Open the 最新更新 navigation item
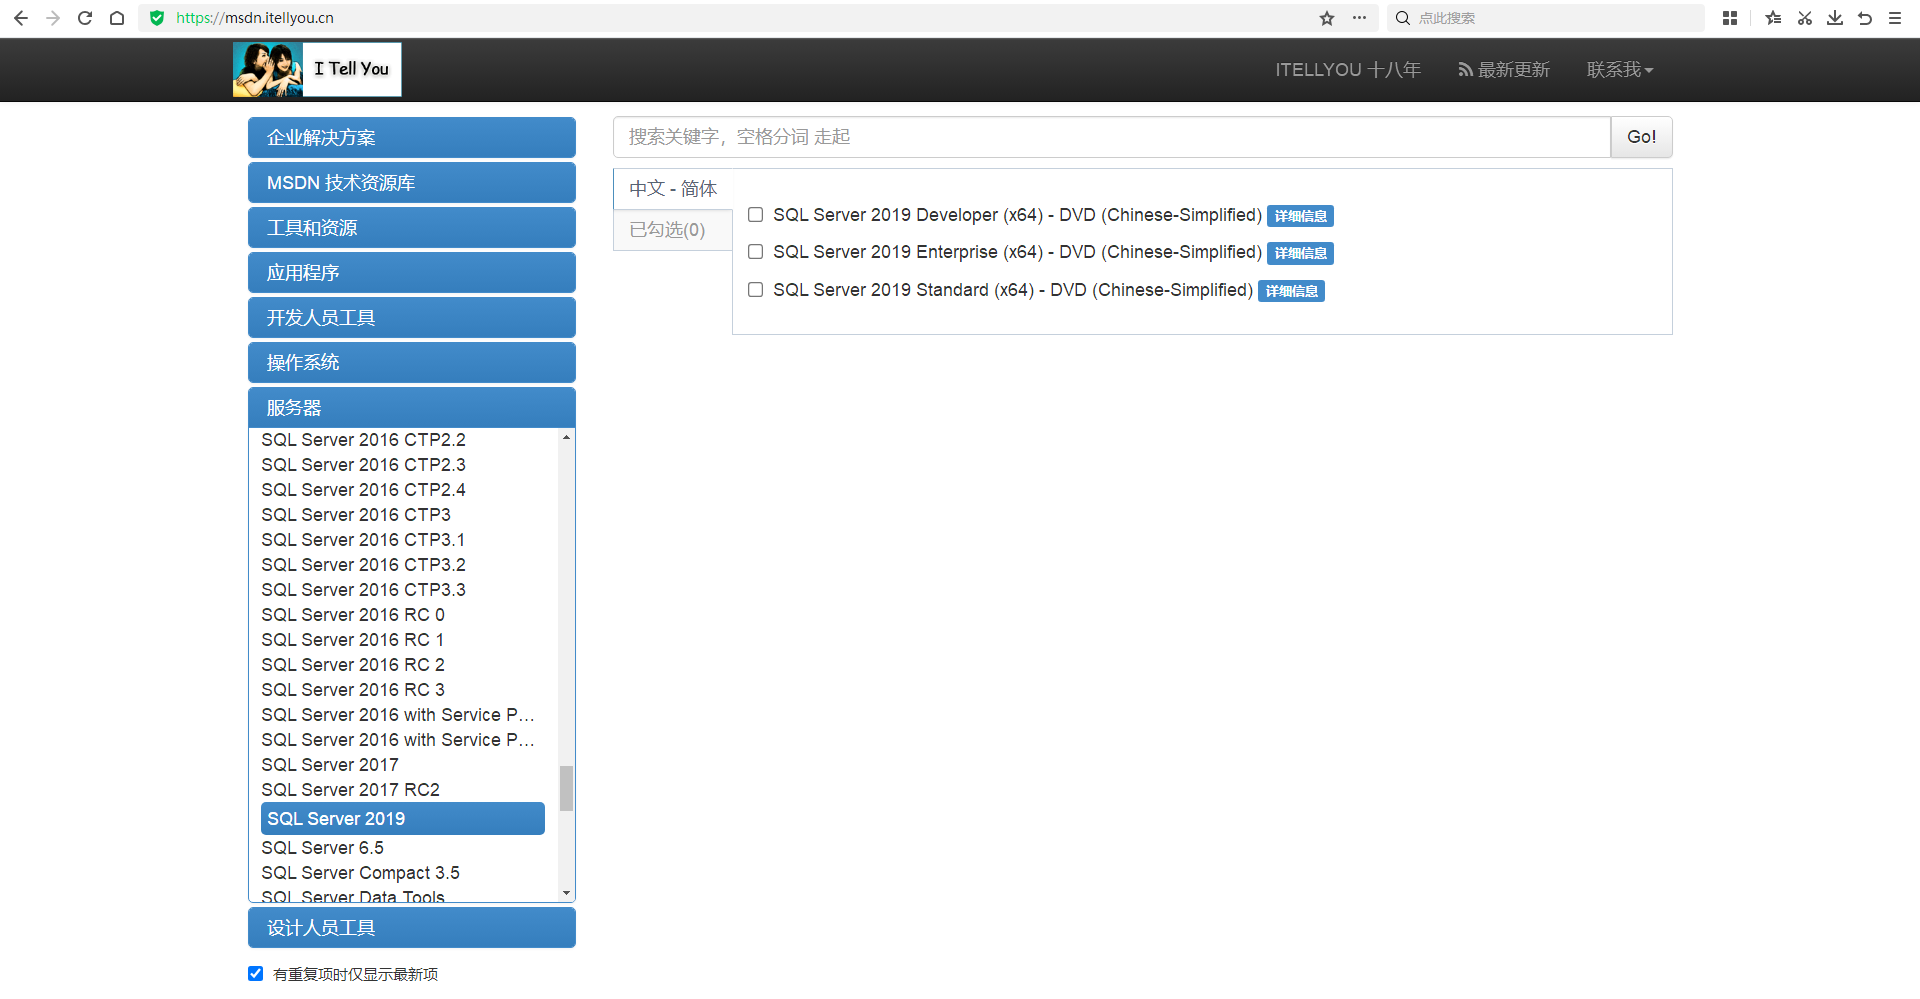 (x=1504, y=70)
